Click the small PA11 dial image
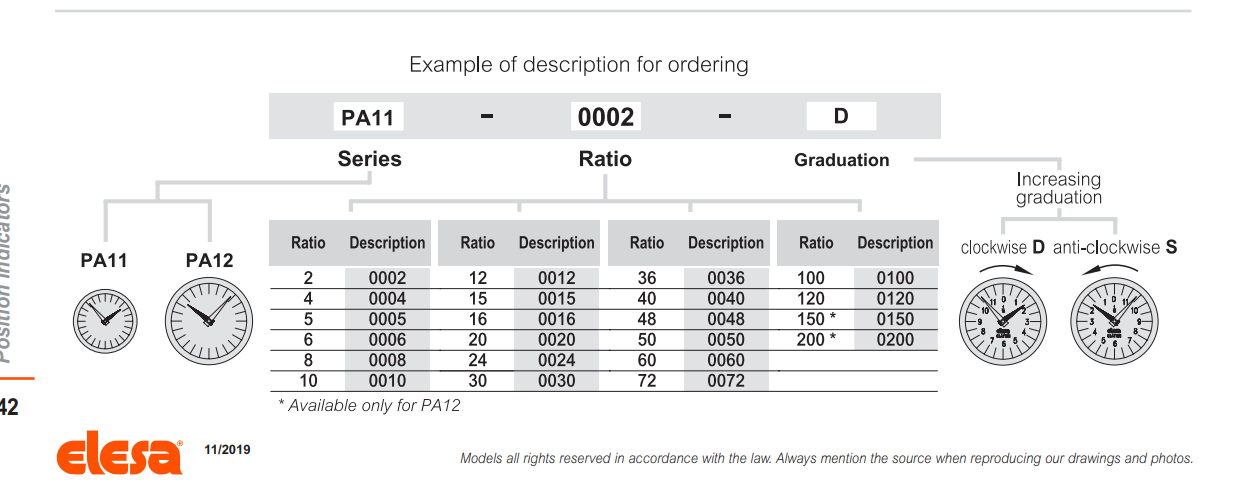 [105, 318]
